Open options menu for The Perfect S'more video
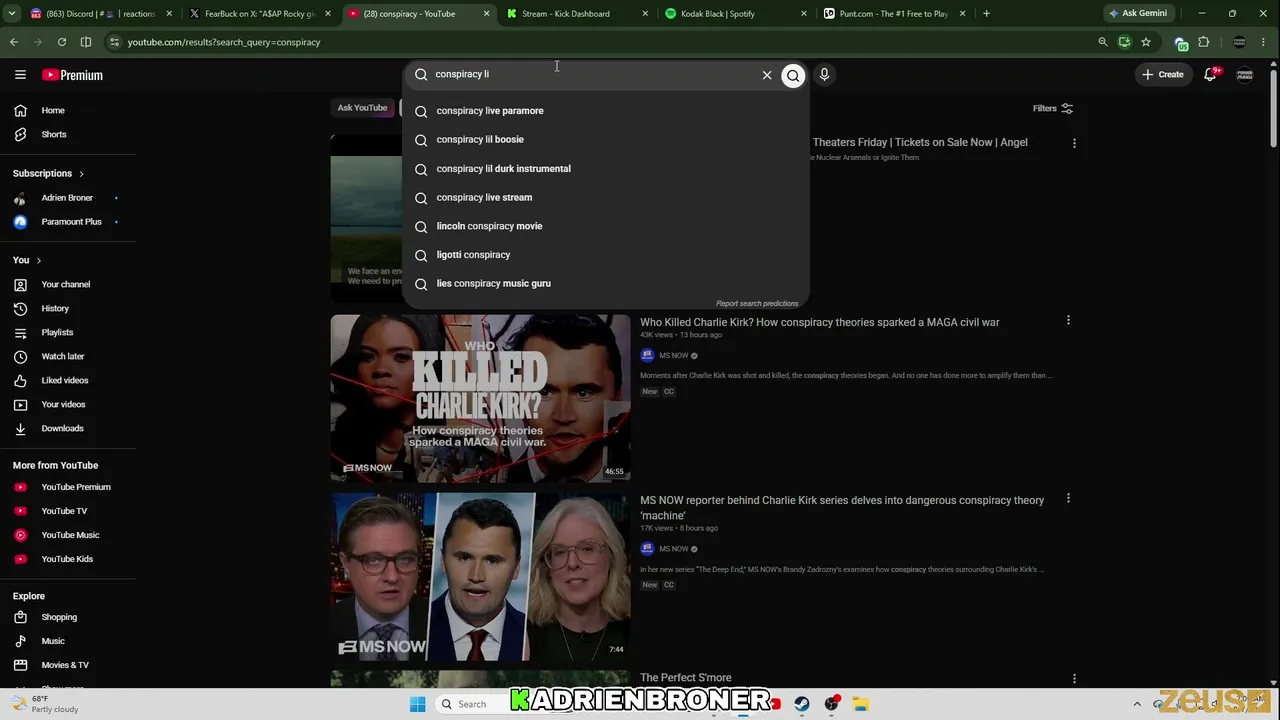This screenshot has height=720, width=1280. tap(1074, 679)
